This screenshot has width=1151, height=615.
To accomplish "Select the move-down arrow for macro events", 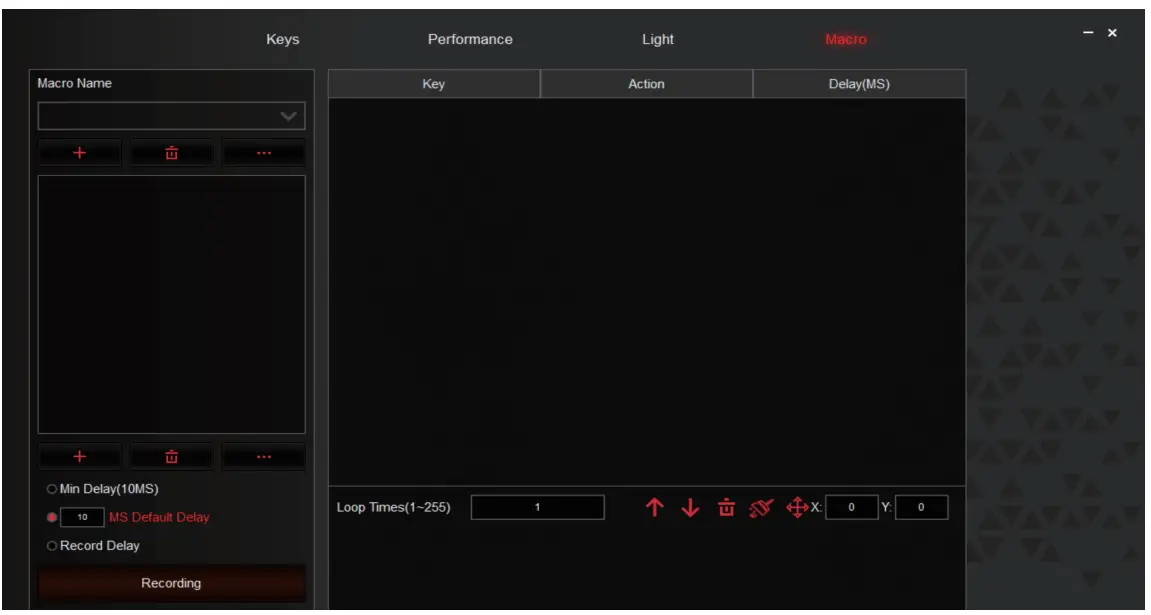I will tap(690, 508).
